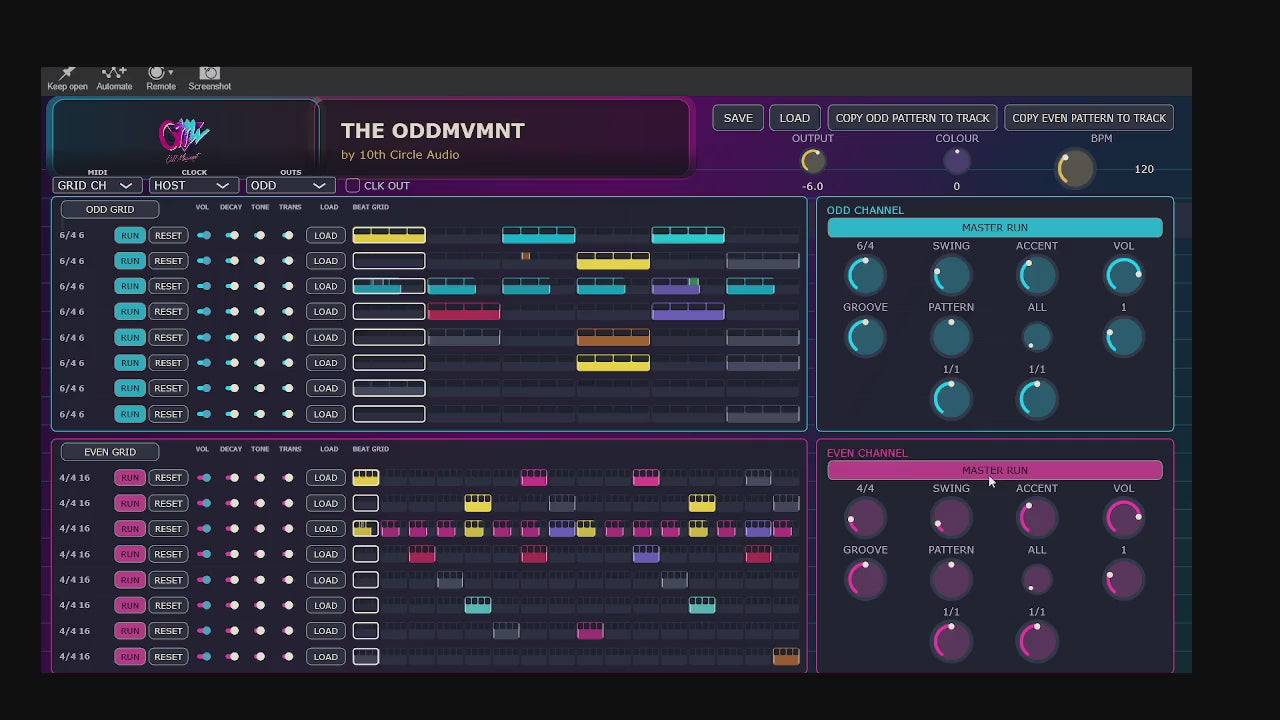Click COPY EVEN PATTERN TO TRACK

(x=1089, y=118)
